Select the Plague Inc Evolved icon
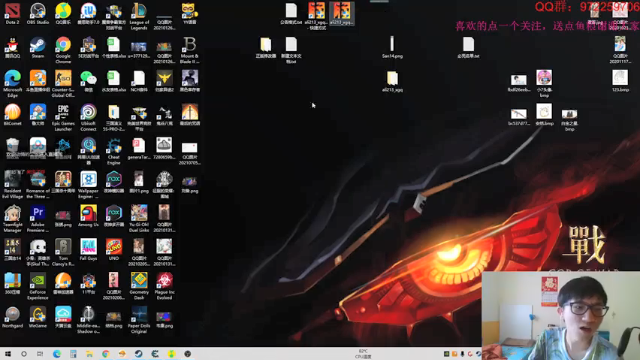This screenshot has width=640, height=360. point(164,287)
